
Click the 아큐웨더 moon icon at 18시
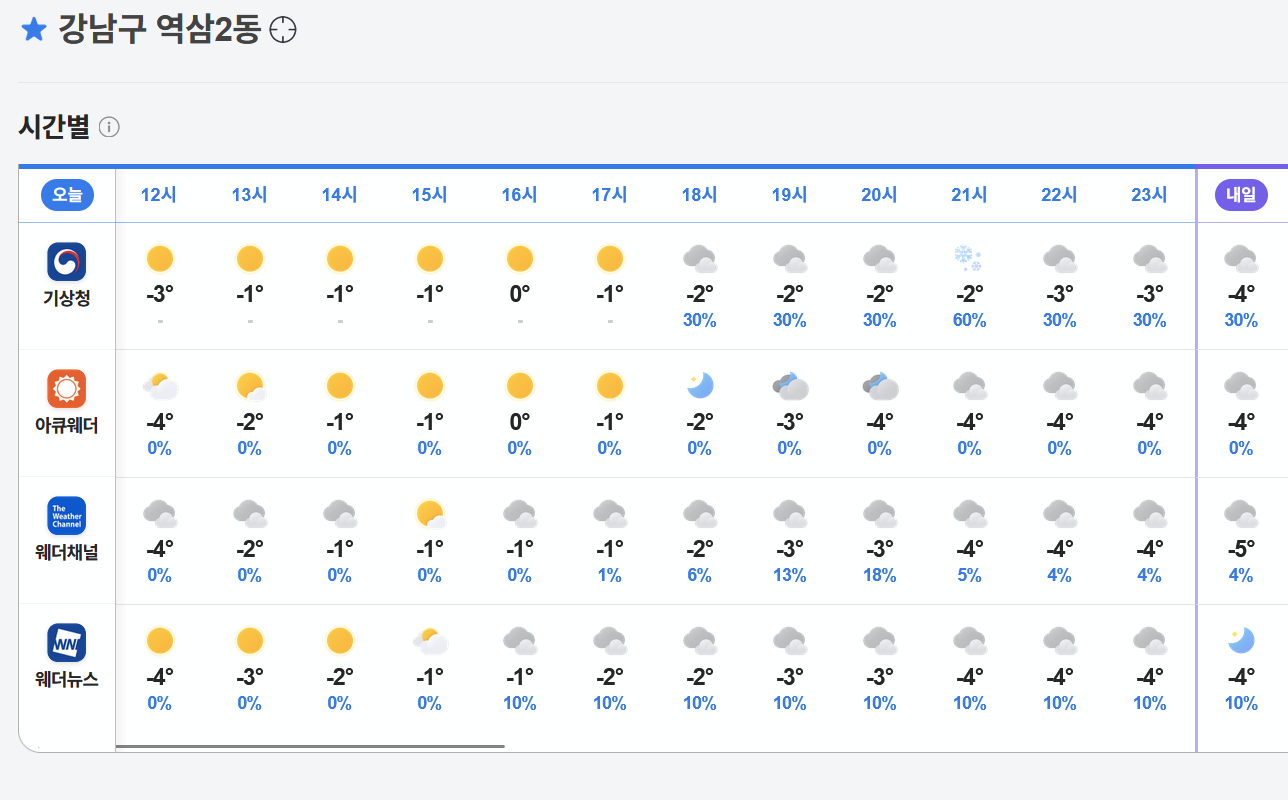click(699, 386)
